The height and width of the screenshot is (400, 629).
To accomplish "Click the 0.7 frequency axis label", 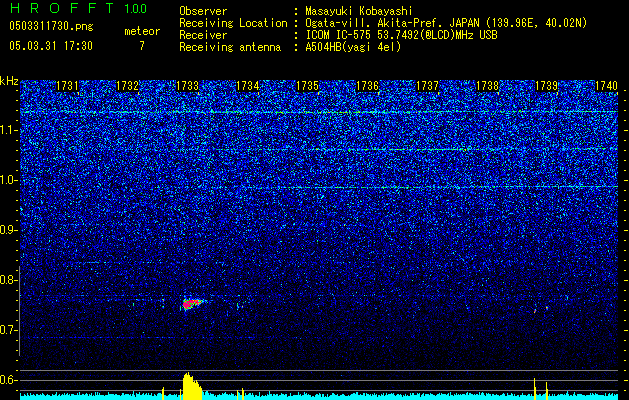I will coord(8,330).
